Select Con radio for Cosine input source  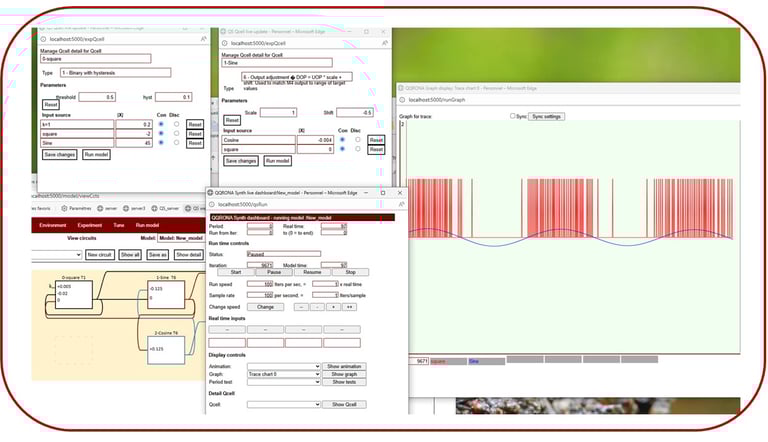point(342,140)
